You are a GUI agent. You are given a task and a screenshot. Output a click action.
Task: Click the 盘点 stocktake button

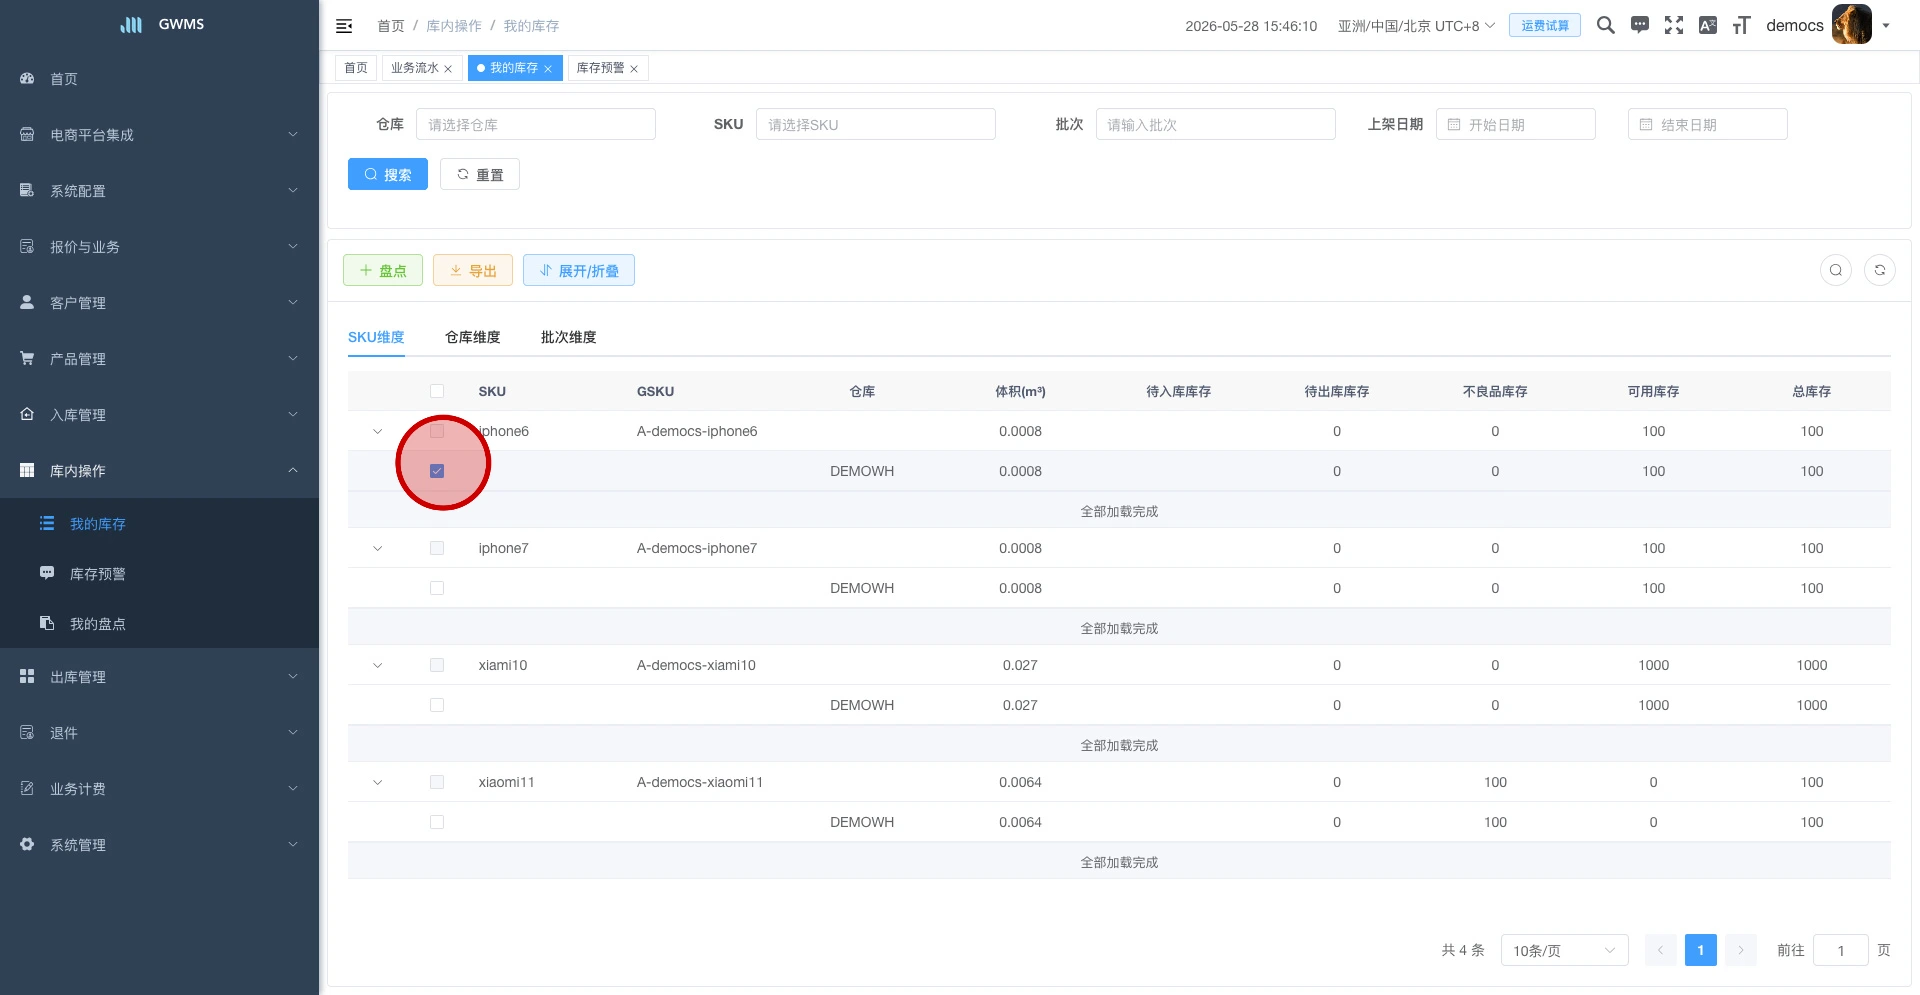coord(383,270)
